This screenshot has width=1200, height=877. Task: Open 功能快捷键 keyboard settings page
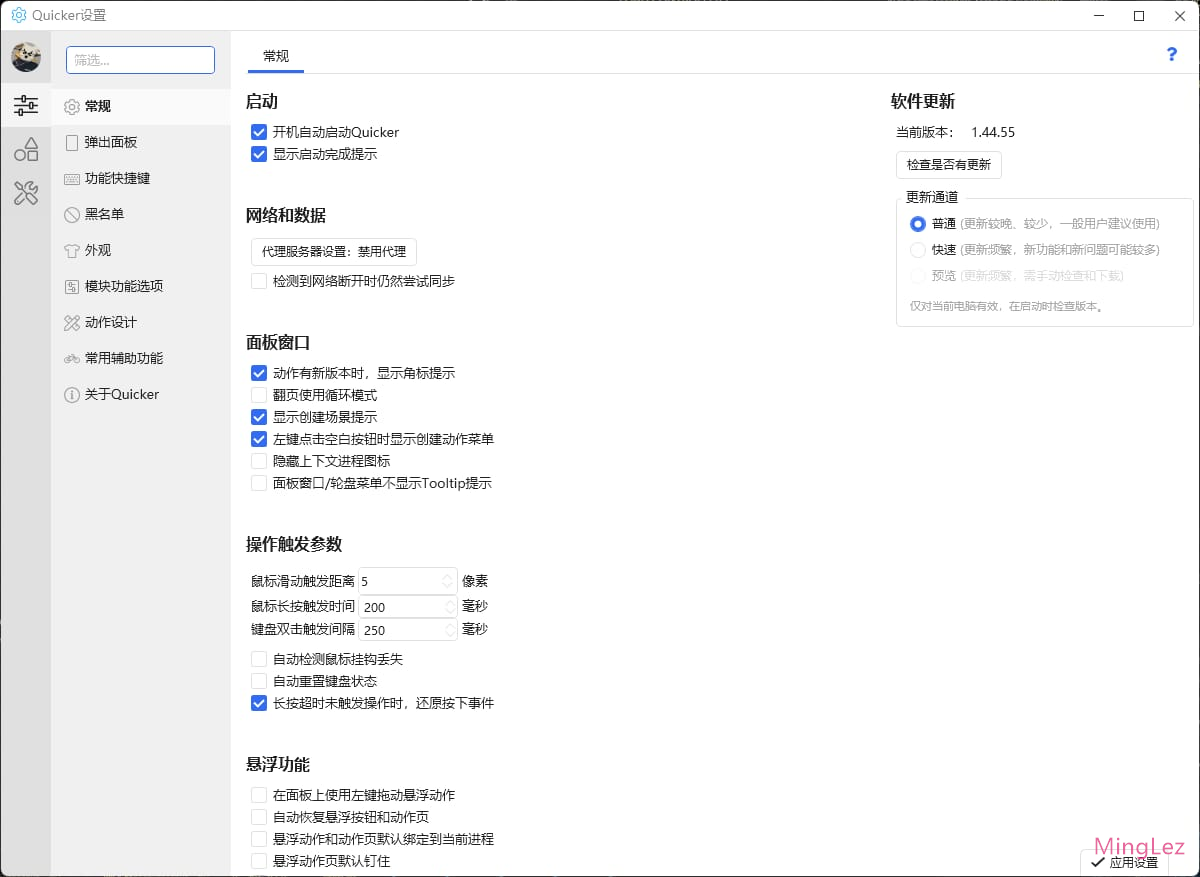[117, 178]
